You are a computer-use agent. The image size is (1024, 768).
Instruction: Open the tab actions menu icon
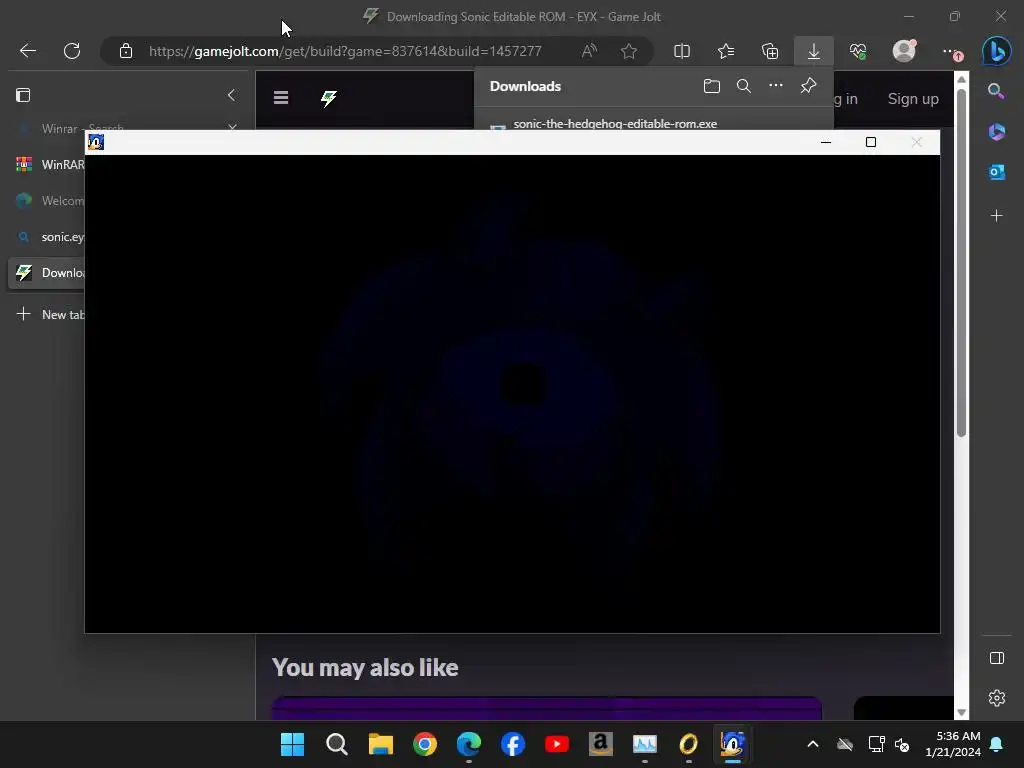[23, 95]
